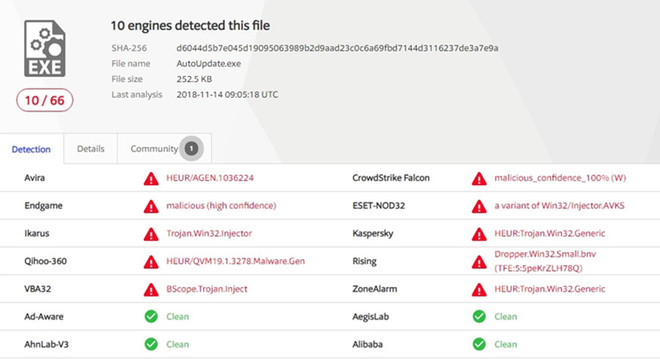Image resolution: width=660 pixels, height=362 pixels.
Task: Click the file size 252.5 KB
Action: 194,79
